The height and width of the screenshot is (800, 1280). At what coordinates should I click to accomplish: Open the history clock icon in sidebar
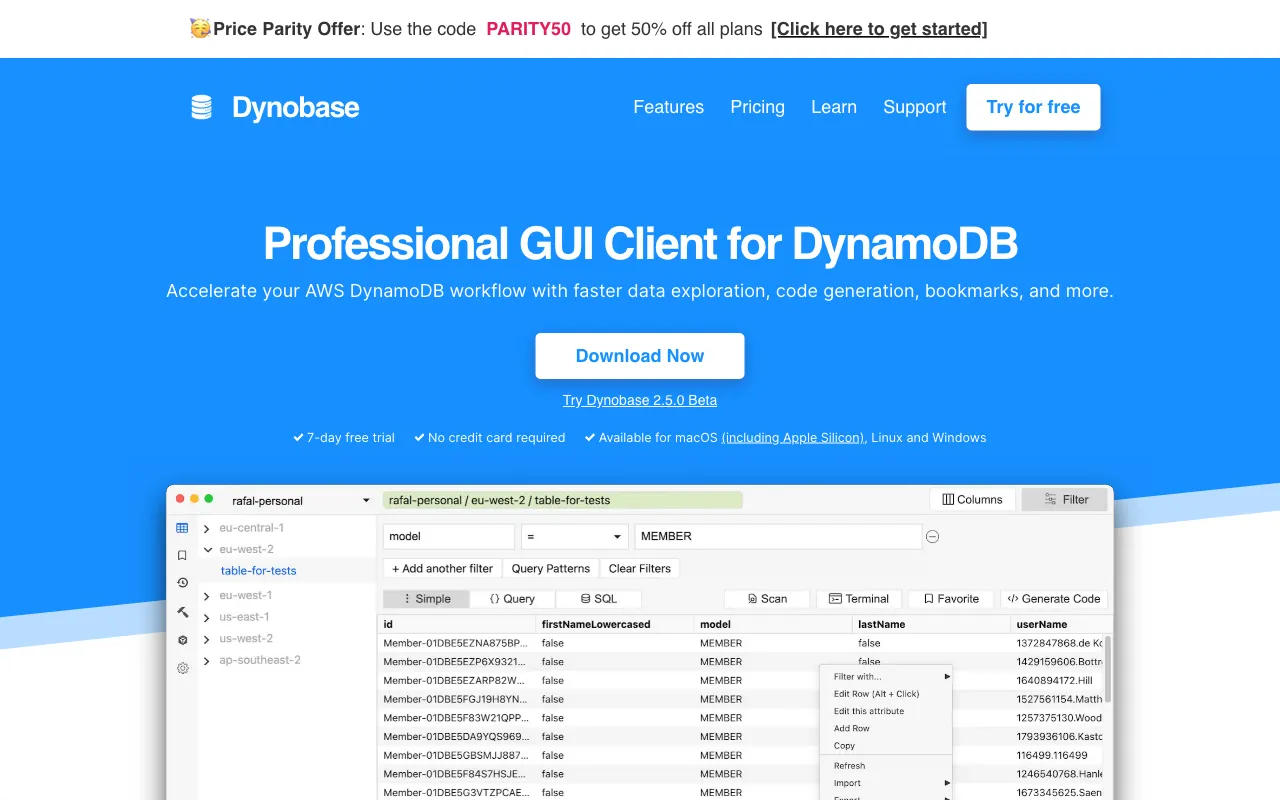pyautogui.click(x=182, y=583)
